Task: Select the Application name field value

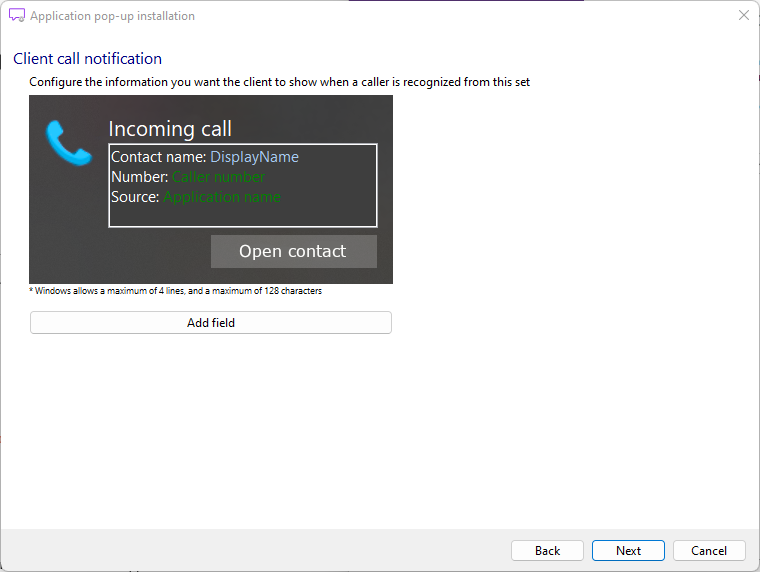Action: [x=222, y=197]
